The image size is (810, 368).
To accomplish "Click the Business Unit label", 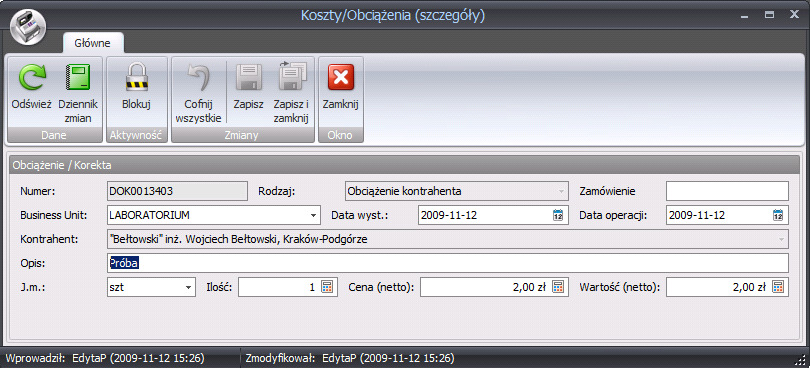I will pyautogui.click(x=53, y=216).
